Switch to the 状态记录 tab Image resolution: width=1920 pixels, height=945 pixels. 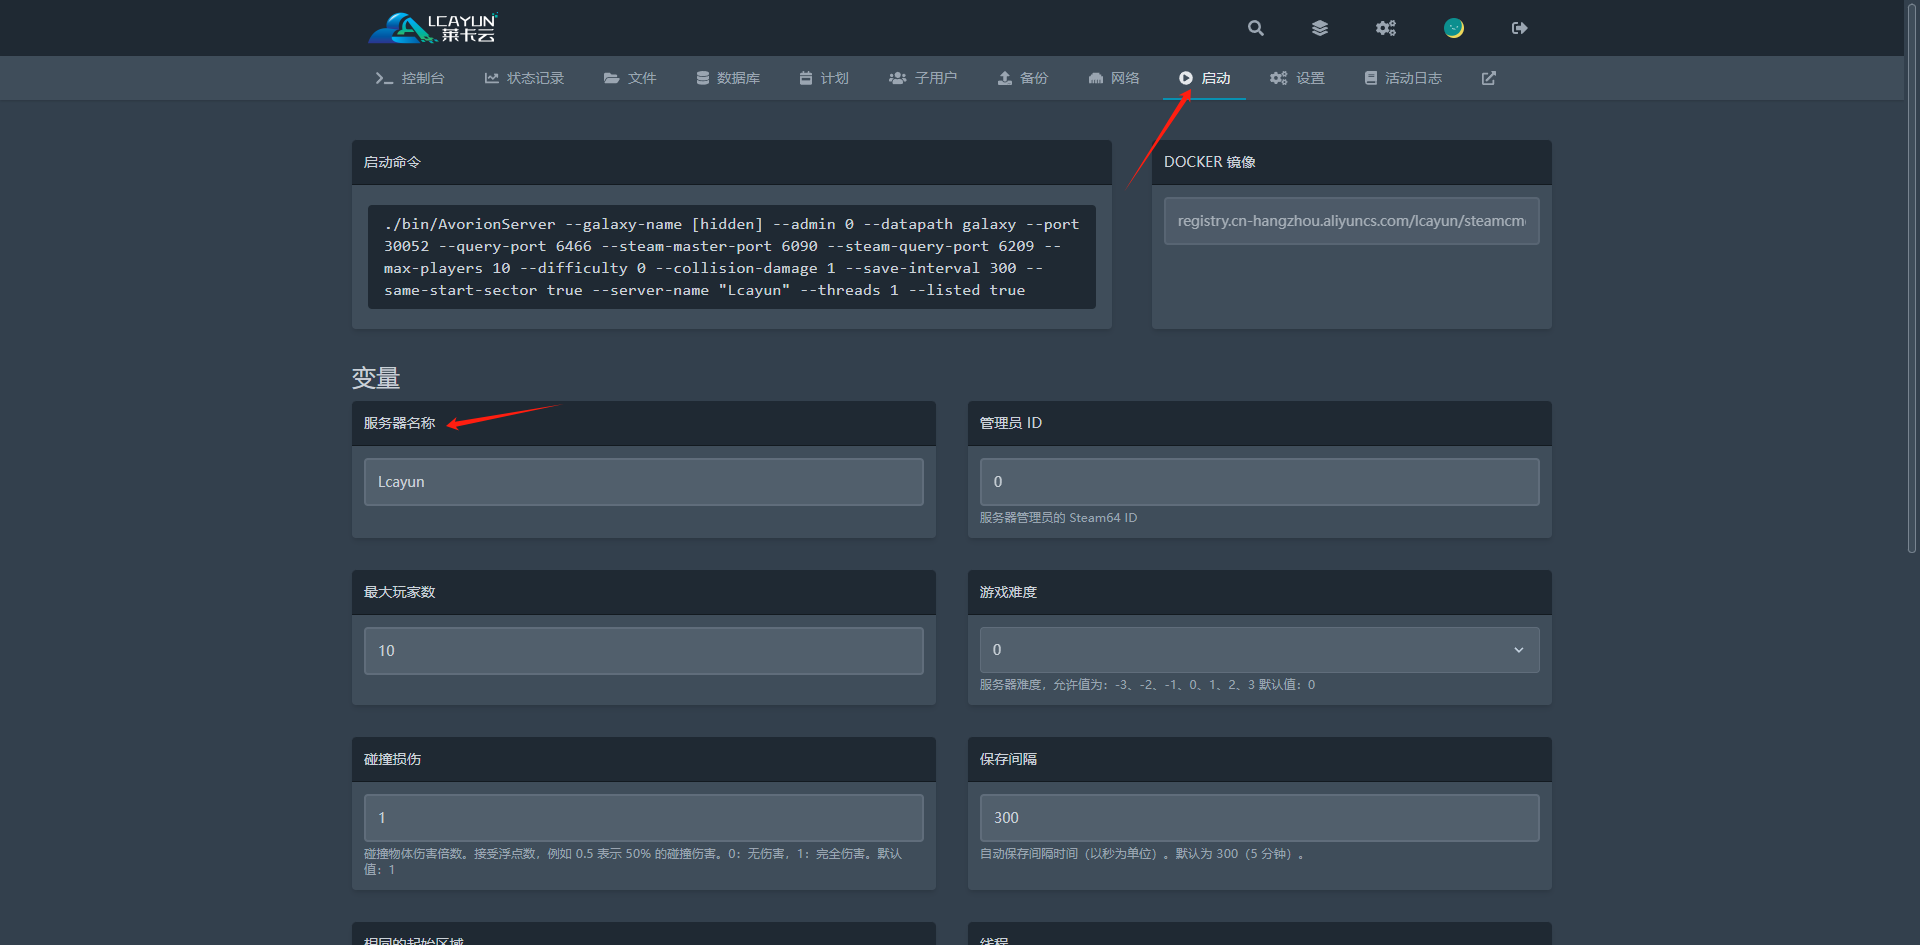pyautogui.click(x=524, y=78)
